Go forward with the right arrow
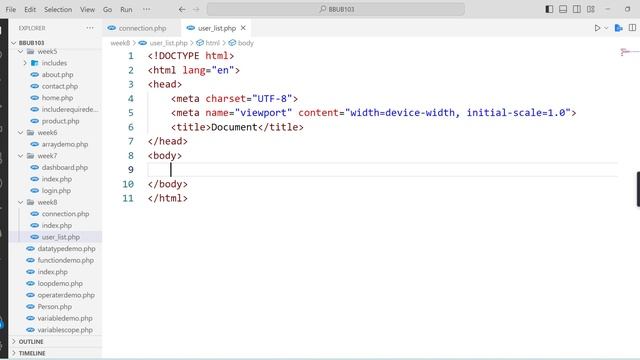640x360 pixels. 196,9
